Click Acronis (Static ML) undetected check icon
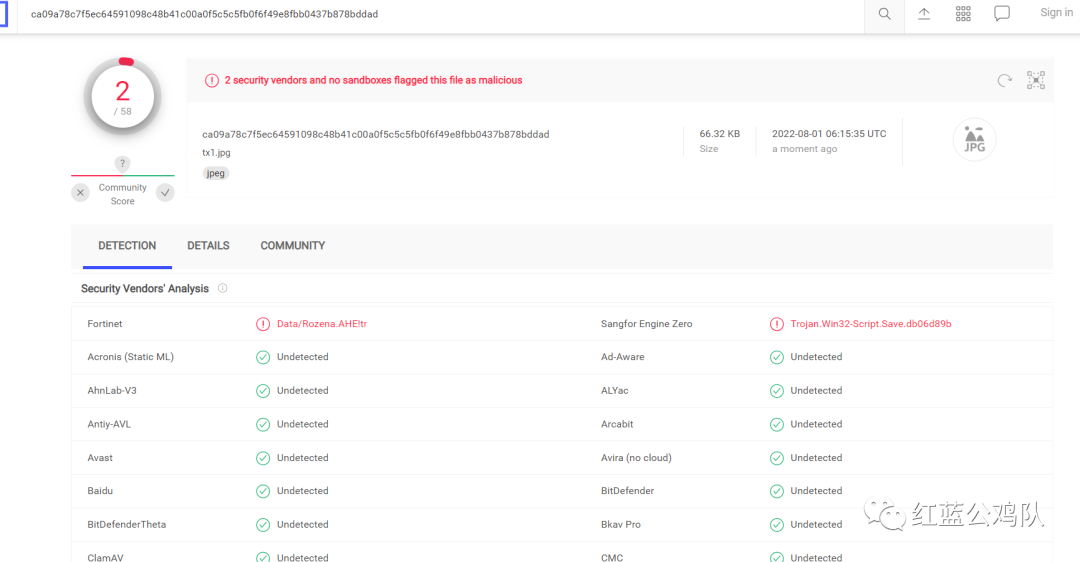 coord(263,357)
